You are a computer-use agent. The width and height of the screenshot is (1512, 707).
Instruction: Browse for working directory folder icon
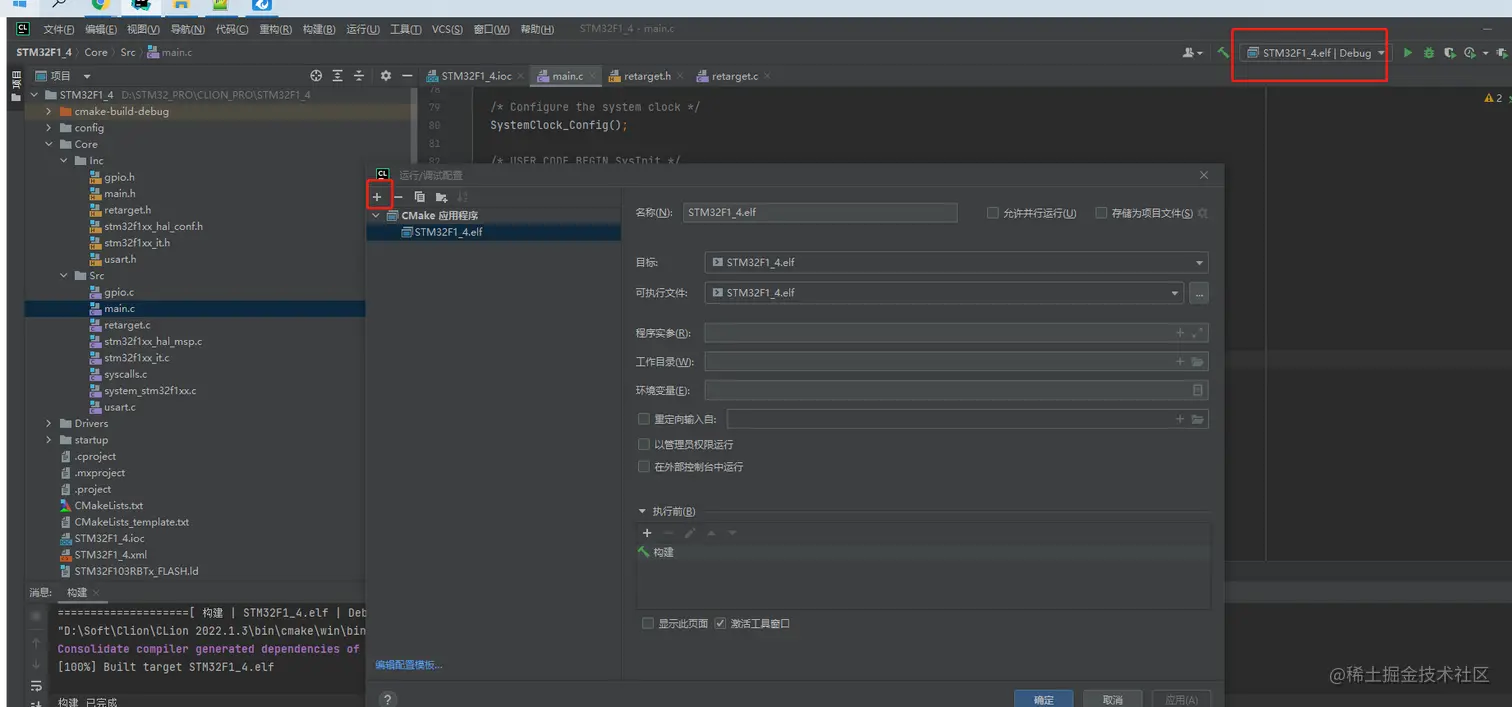[x=1198, y=362]
